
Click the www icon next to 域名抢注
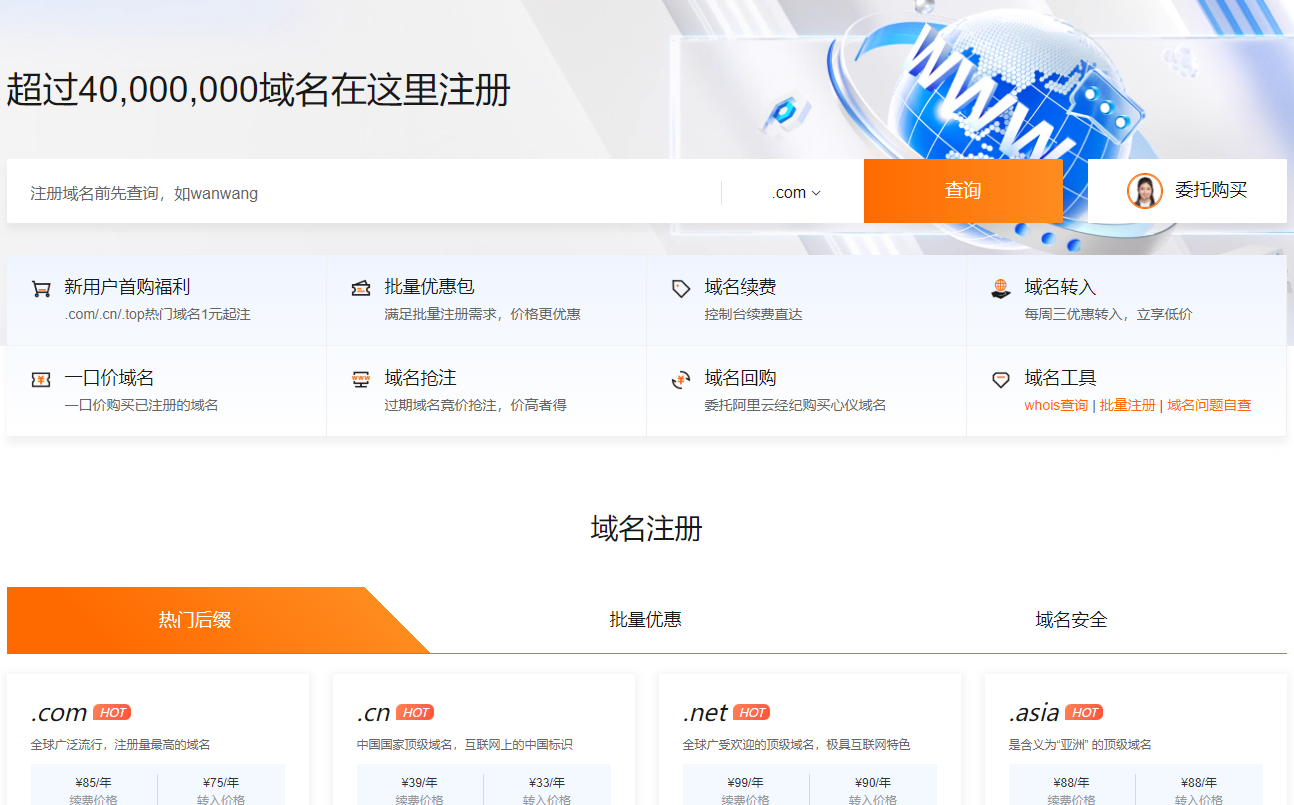click(361, 380)
